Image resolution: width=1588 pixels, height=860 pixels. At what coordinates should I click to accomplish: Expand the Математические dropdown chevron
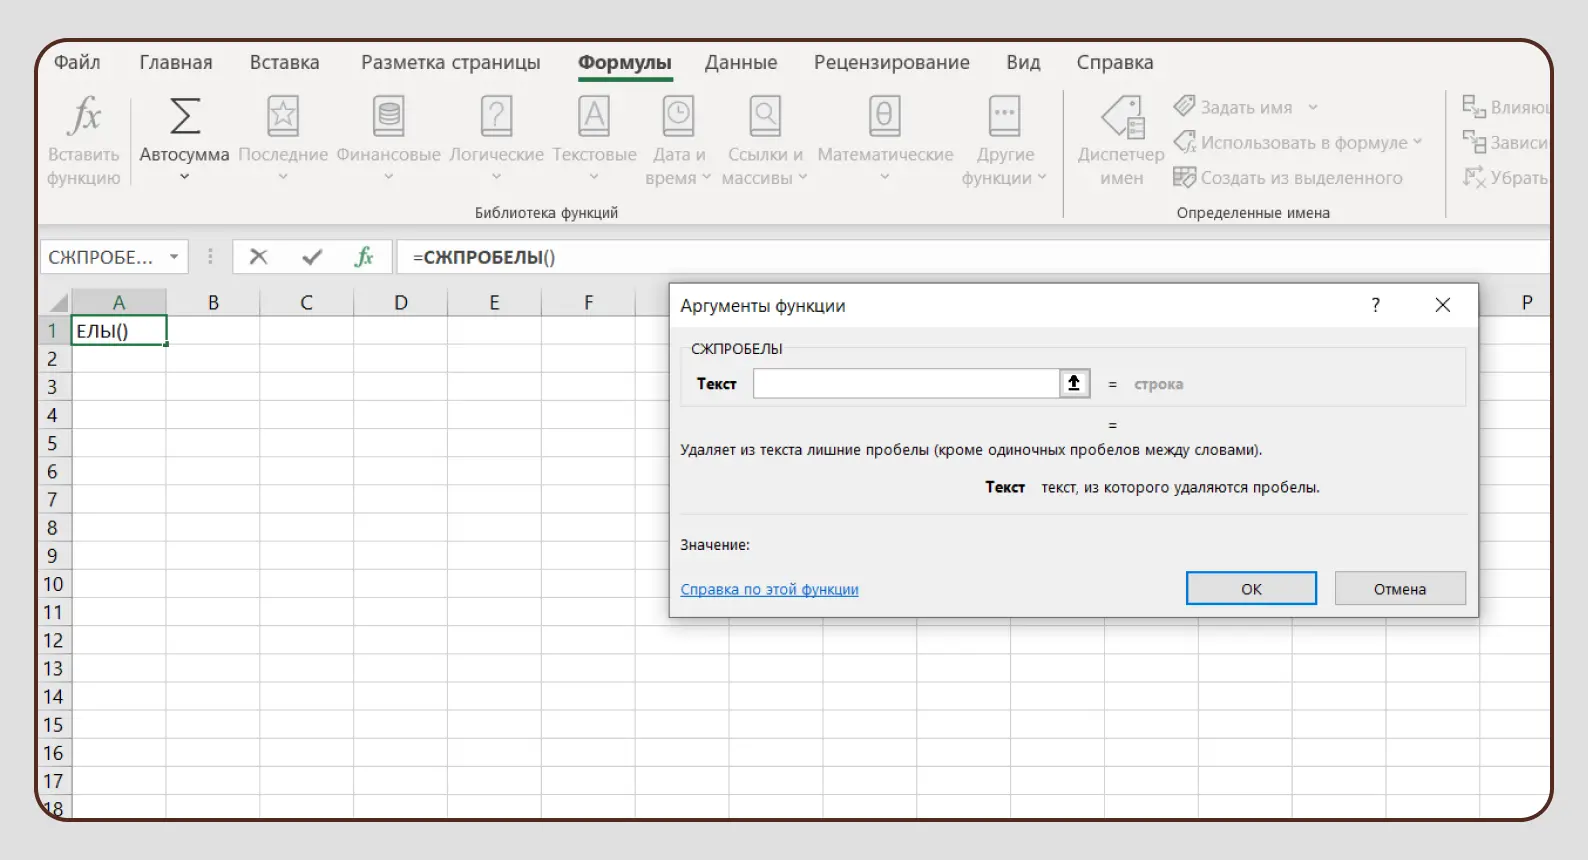885,177
